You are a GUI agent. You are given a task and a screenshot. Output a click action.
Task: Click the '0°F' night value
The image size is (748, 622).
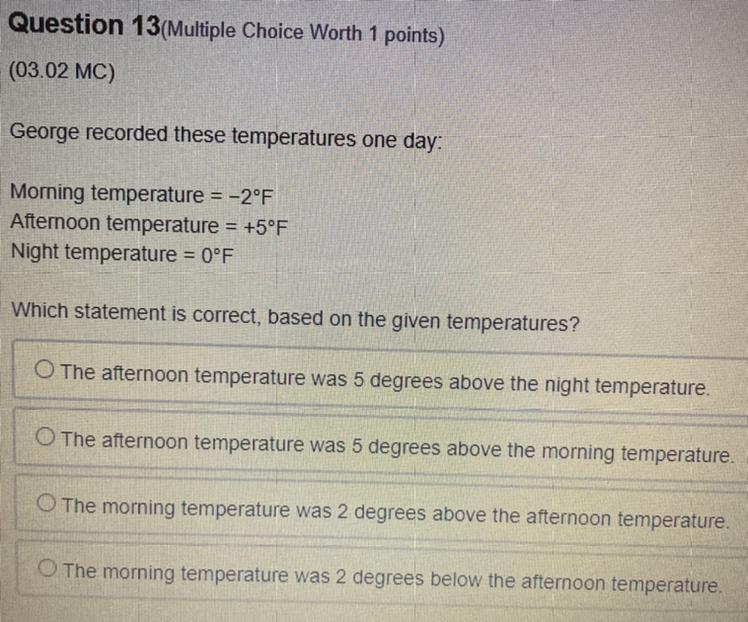(x=217, y=256)
